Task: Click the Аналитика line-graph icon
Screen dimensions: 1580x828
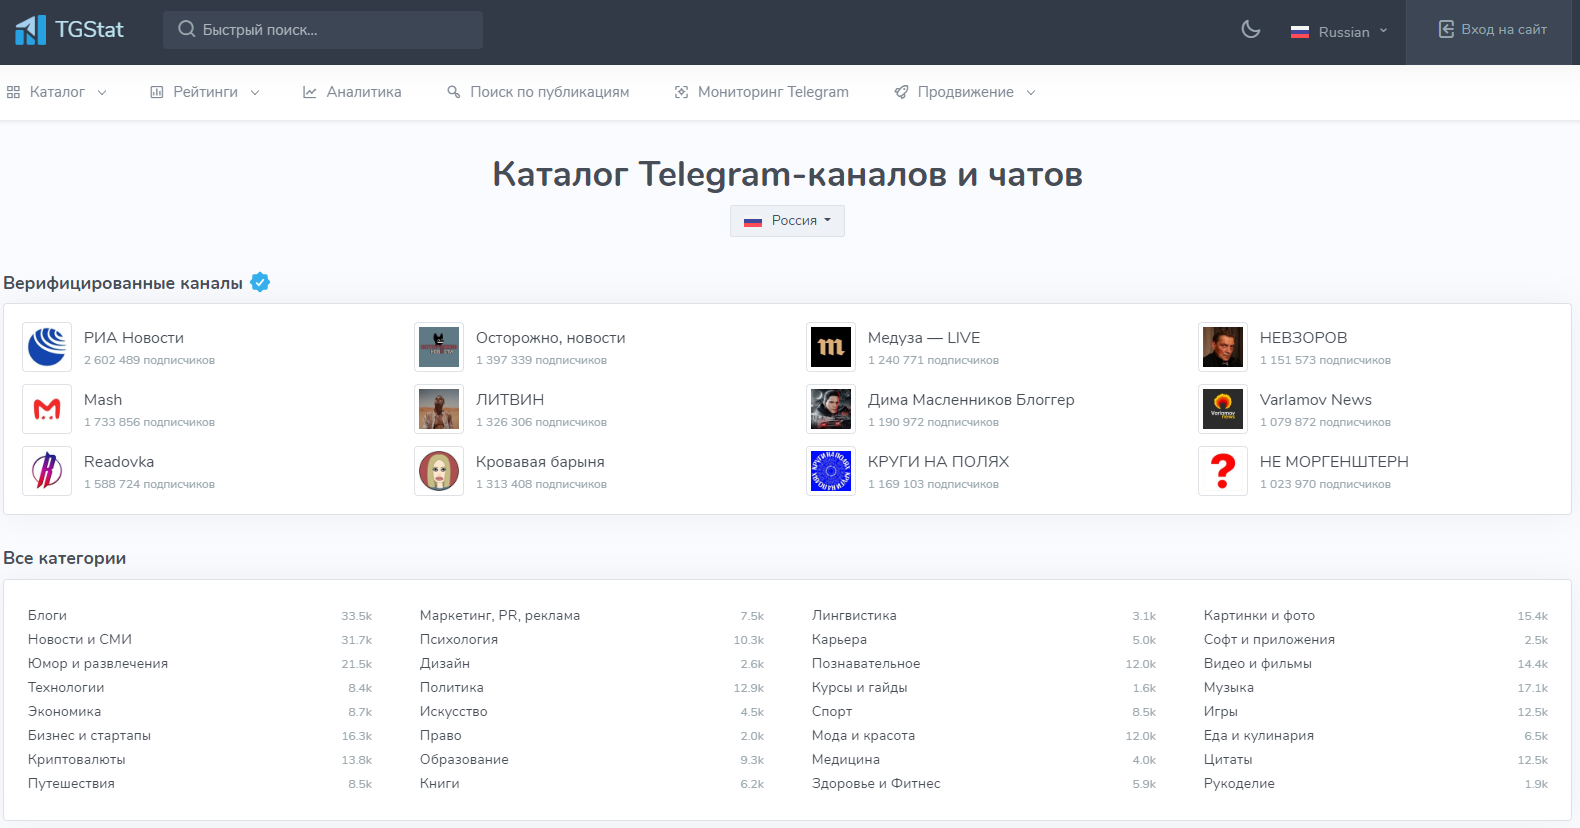Action: [310, 92]
